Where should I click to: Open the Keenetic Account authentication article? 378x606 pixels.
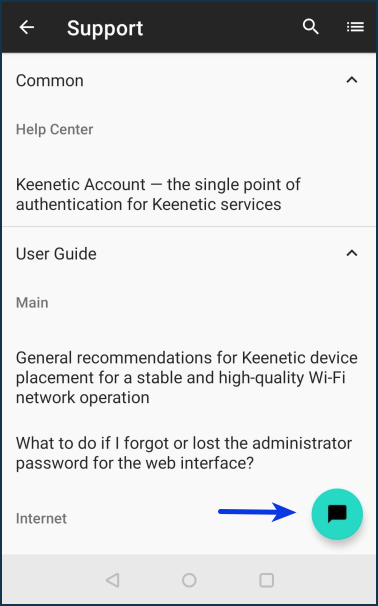158,194
